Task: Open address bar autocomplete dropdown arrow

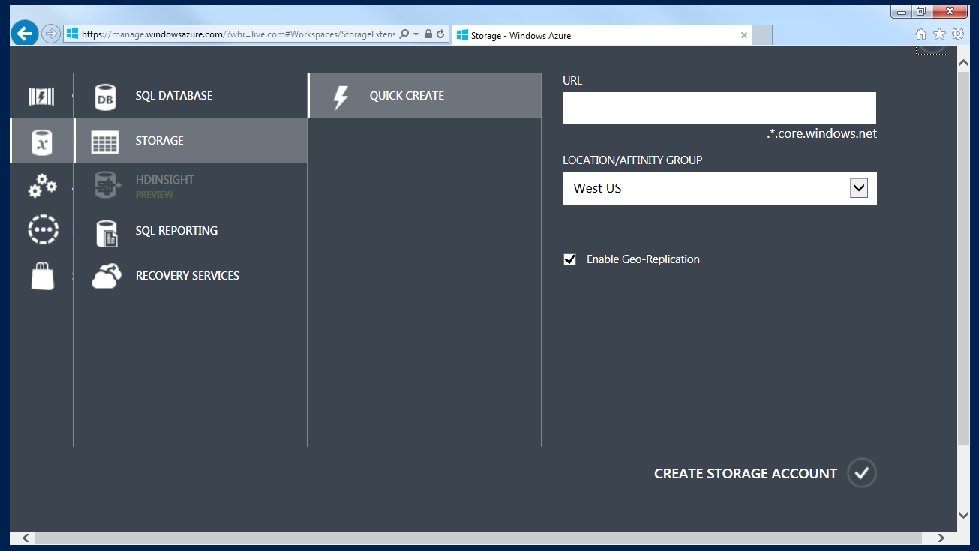Action: pos(416,34)
